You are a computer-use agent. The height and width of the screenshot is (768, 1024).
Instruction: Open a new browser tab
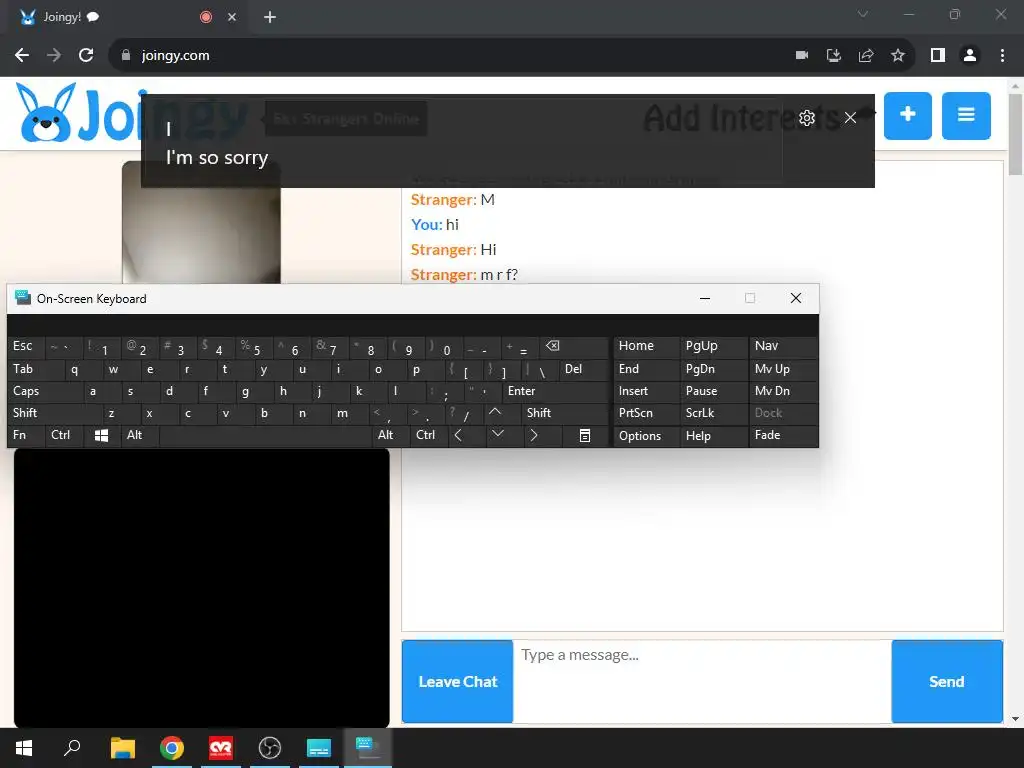point(270,17)
